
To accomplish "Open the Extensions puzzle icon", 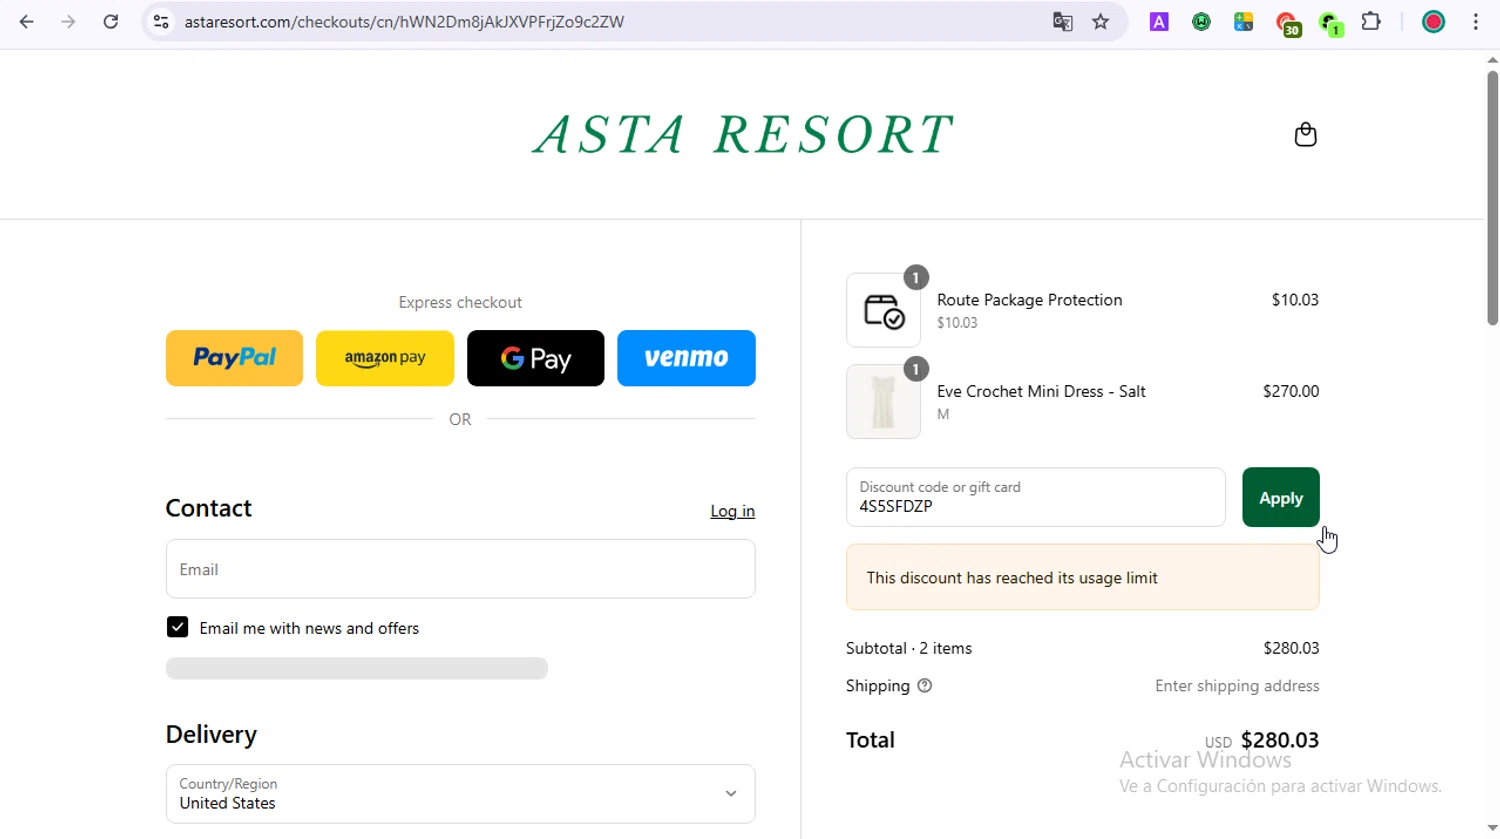I will pyautogui.click(x=1371, y=21).
